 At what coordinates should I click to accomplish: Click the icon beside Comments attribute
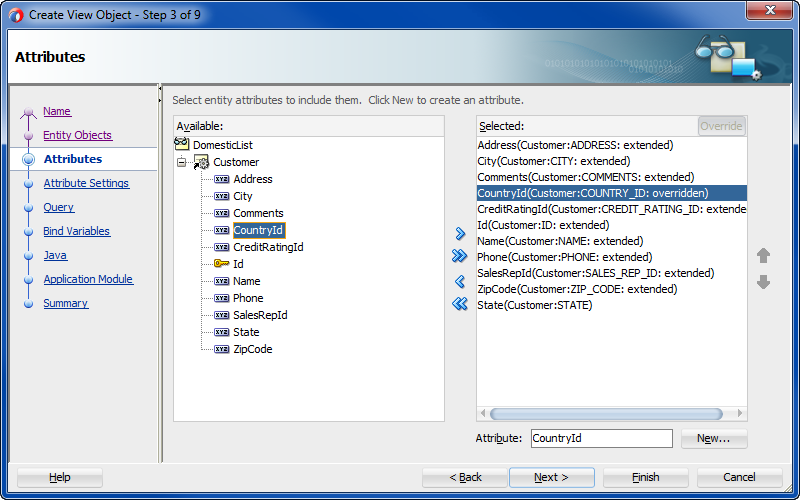[x=221, y=213]
